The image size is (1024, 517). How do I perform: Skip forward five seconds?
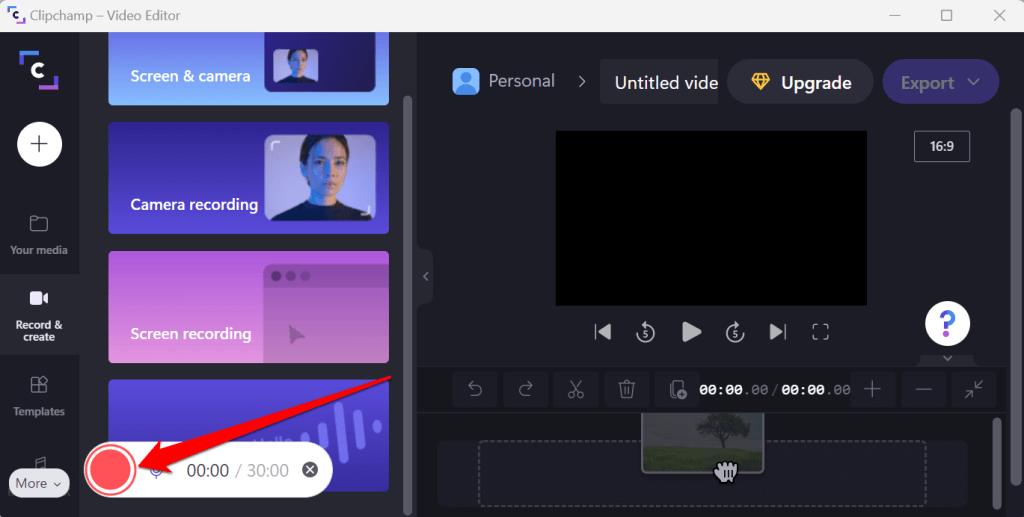pyautogui.click(x=735, y=332)
